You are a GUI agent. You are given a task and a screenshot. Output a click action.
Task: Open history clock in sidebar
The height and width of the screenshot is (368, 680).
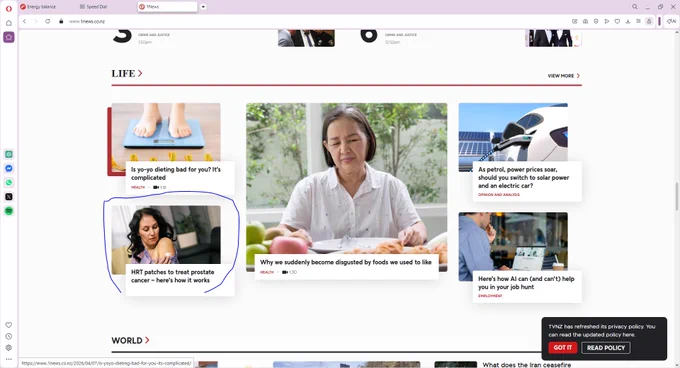(9, 336)
